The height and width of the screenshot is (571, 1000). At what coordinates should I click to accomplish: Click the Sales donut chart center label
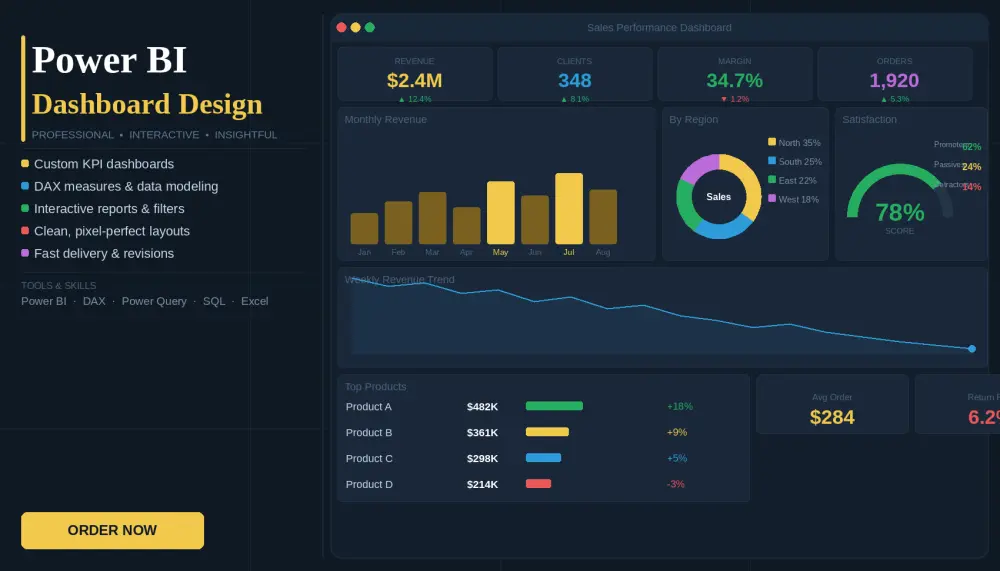coord(719,197)
